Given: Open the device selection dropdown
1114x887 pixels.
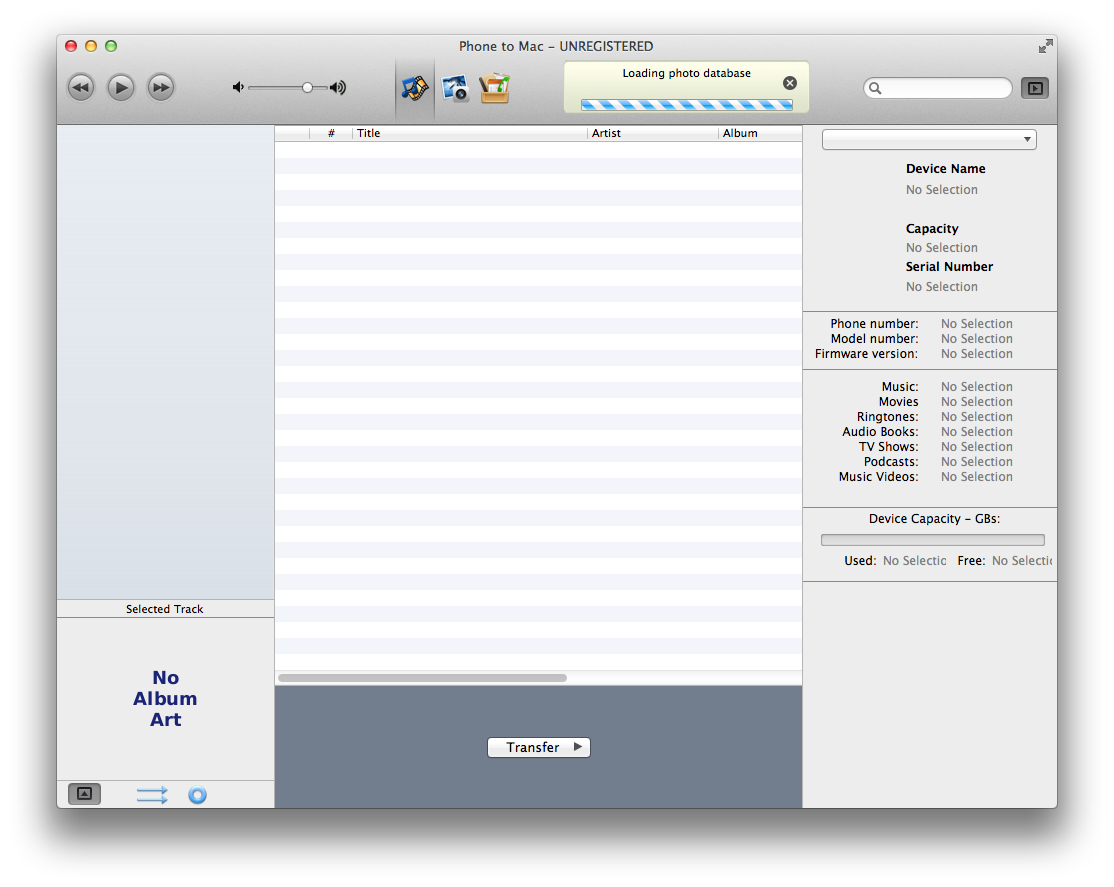Looking at the screenshot, I should (929, 140).
